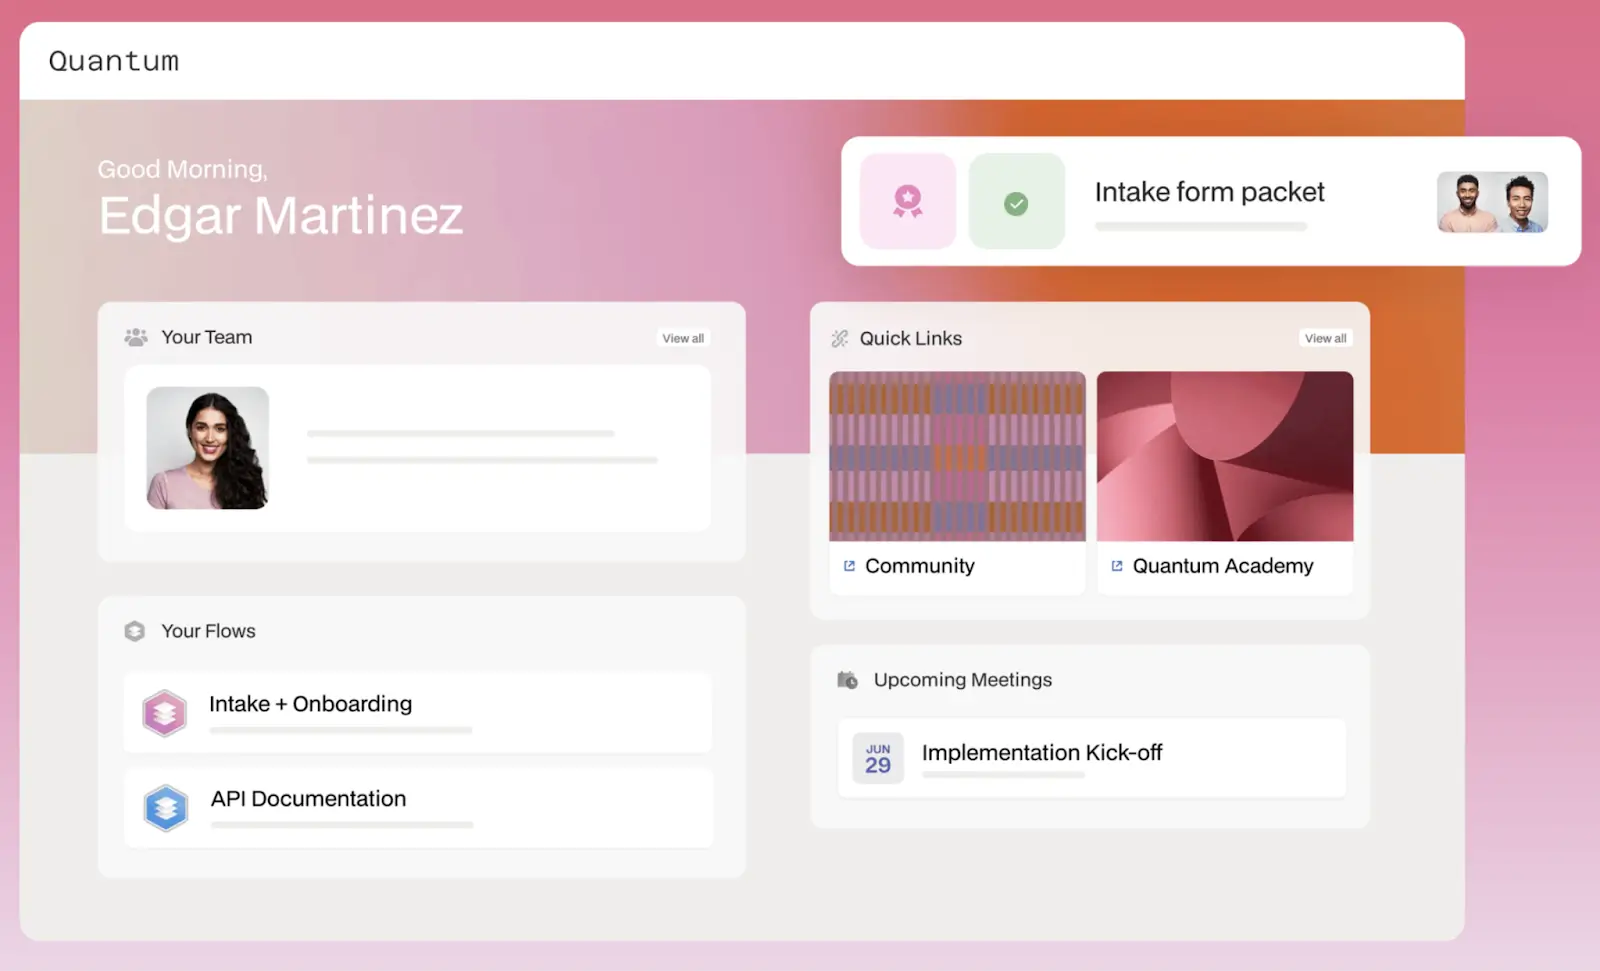Click the JUN 29 date badge
The image size is (1600, 971).
877,757
